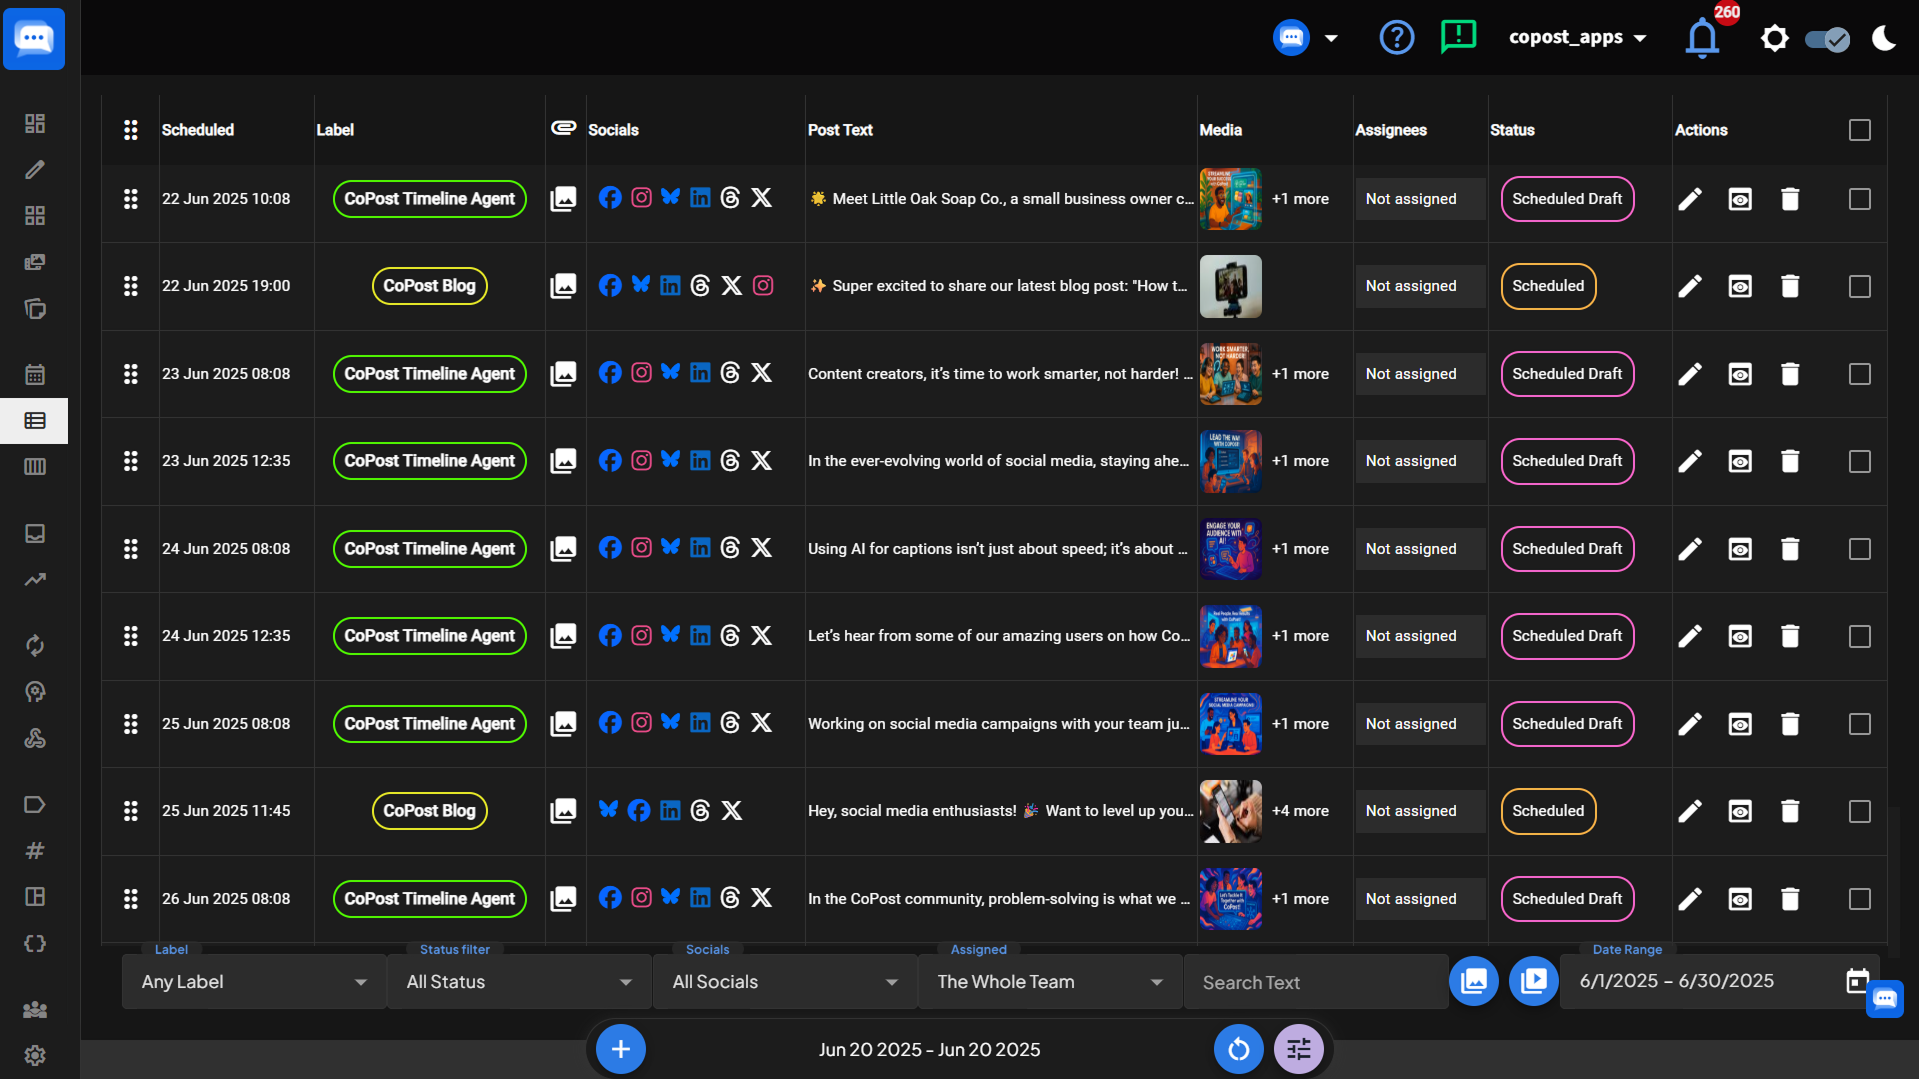Check the 22 Jun 2025 19:00 row checkbox
Image resolution: width=1919 pixels, height=1079 pixels.
[1859, 286]
